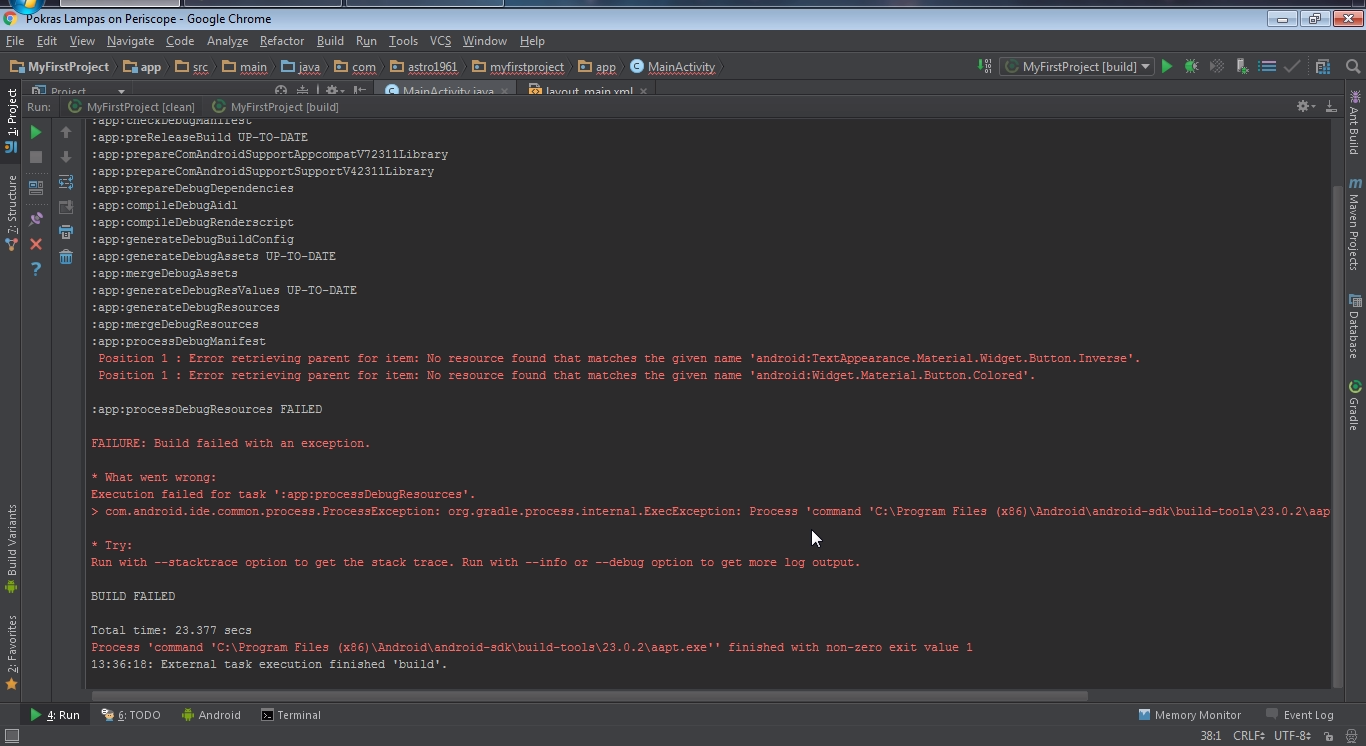Image resolution: width=1366 pixels, height=746 pixels.
Task: Click inspector profile icon in status bar
Action: point(1351,736)
